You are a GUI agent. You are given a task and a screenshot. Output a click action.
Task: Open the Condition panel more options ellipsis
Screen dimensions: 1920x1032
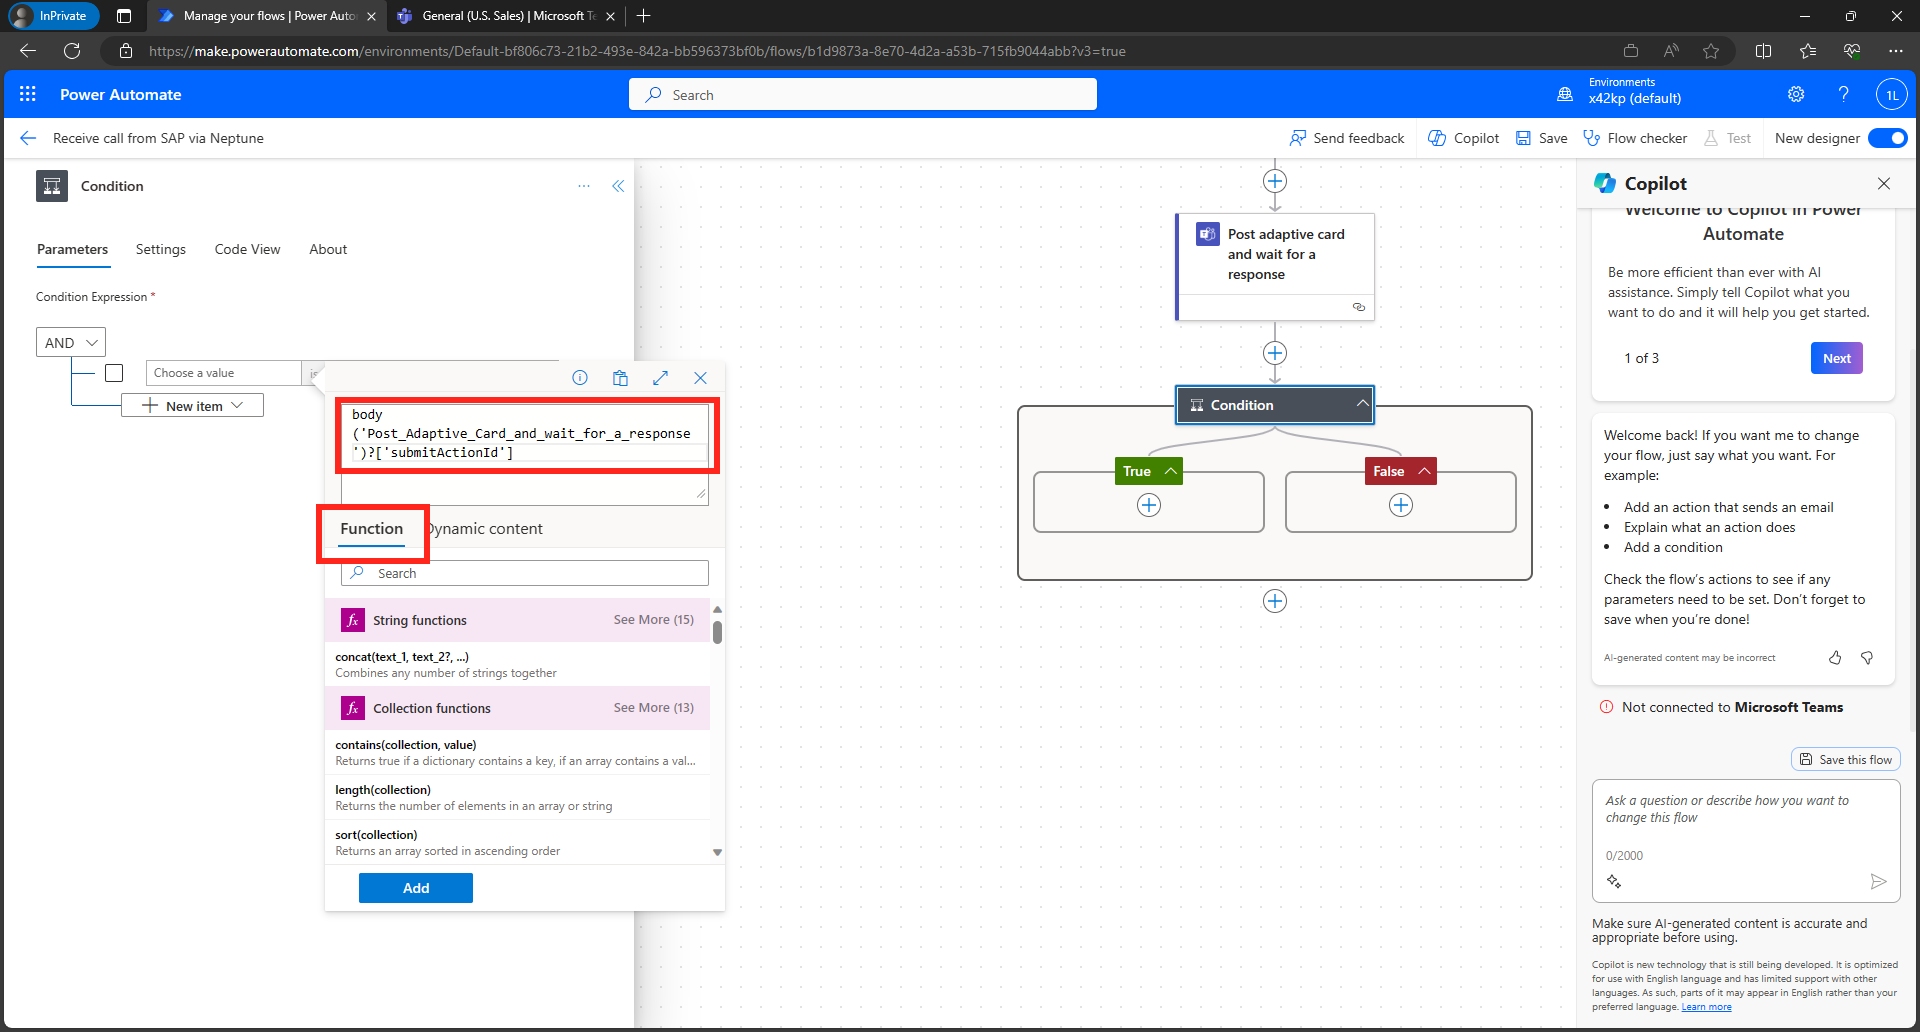pos(584,186)
